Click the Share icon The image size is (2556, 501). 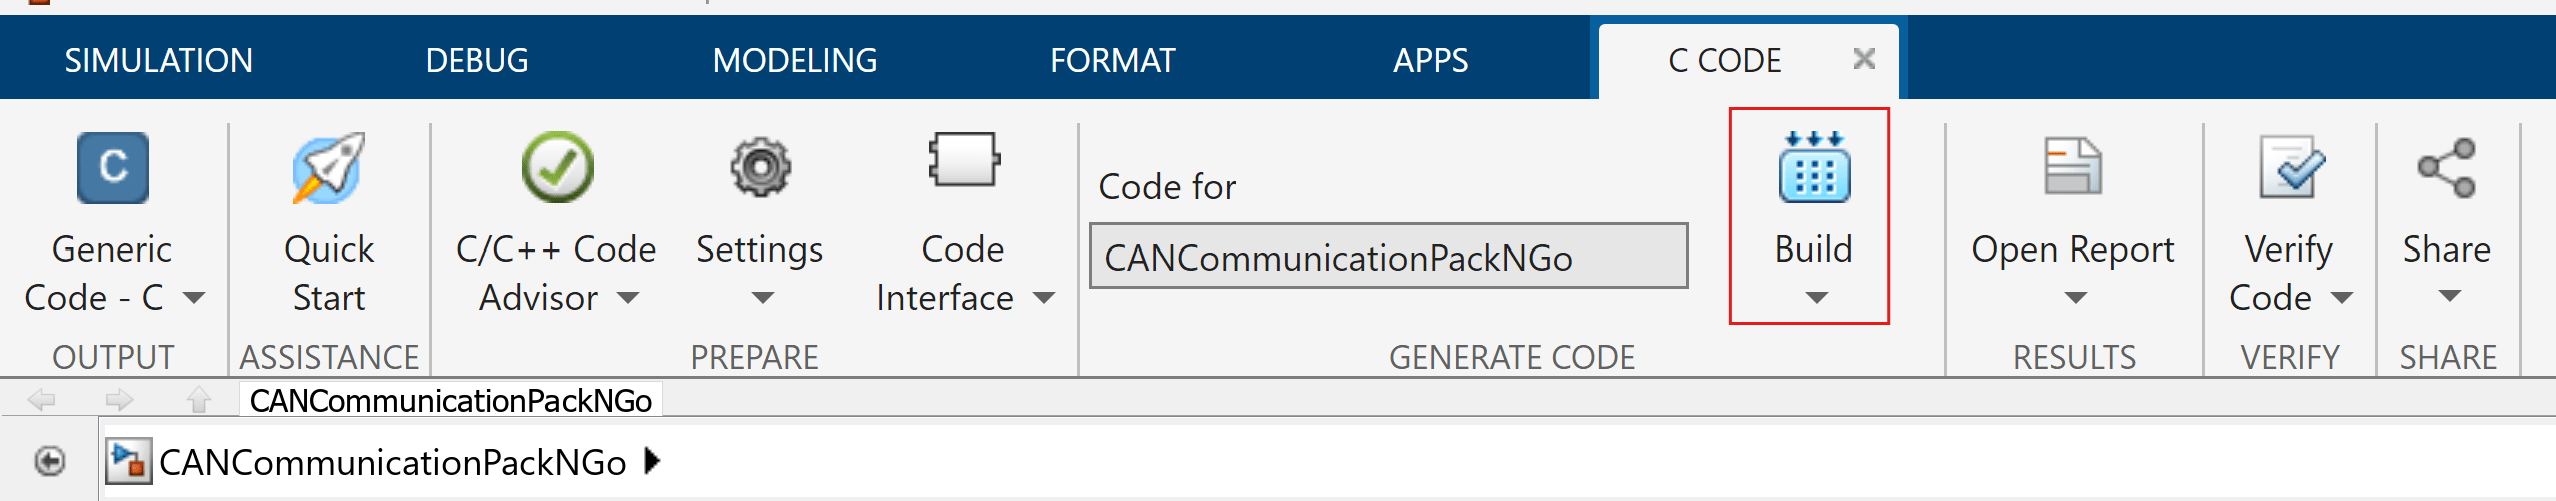(2446, 168)
